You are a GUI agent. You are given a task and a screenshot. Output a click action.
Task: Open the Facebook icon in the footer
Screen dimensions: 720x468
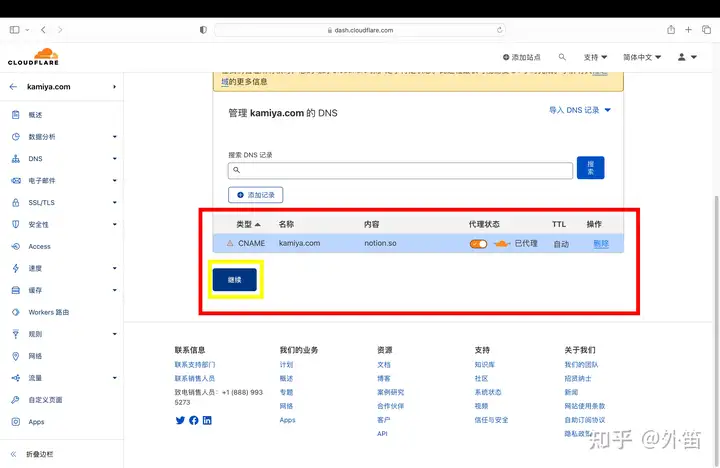194,420
